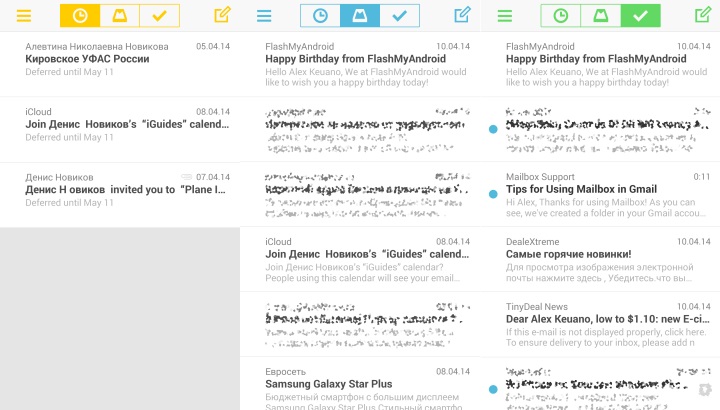This screenshot has height=410, width=720.
Task: Select the highlighted green checkmark tab
Action: (x=641, y=16)
